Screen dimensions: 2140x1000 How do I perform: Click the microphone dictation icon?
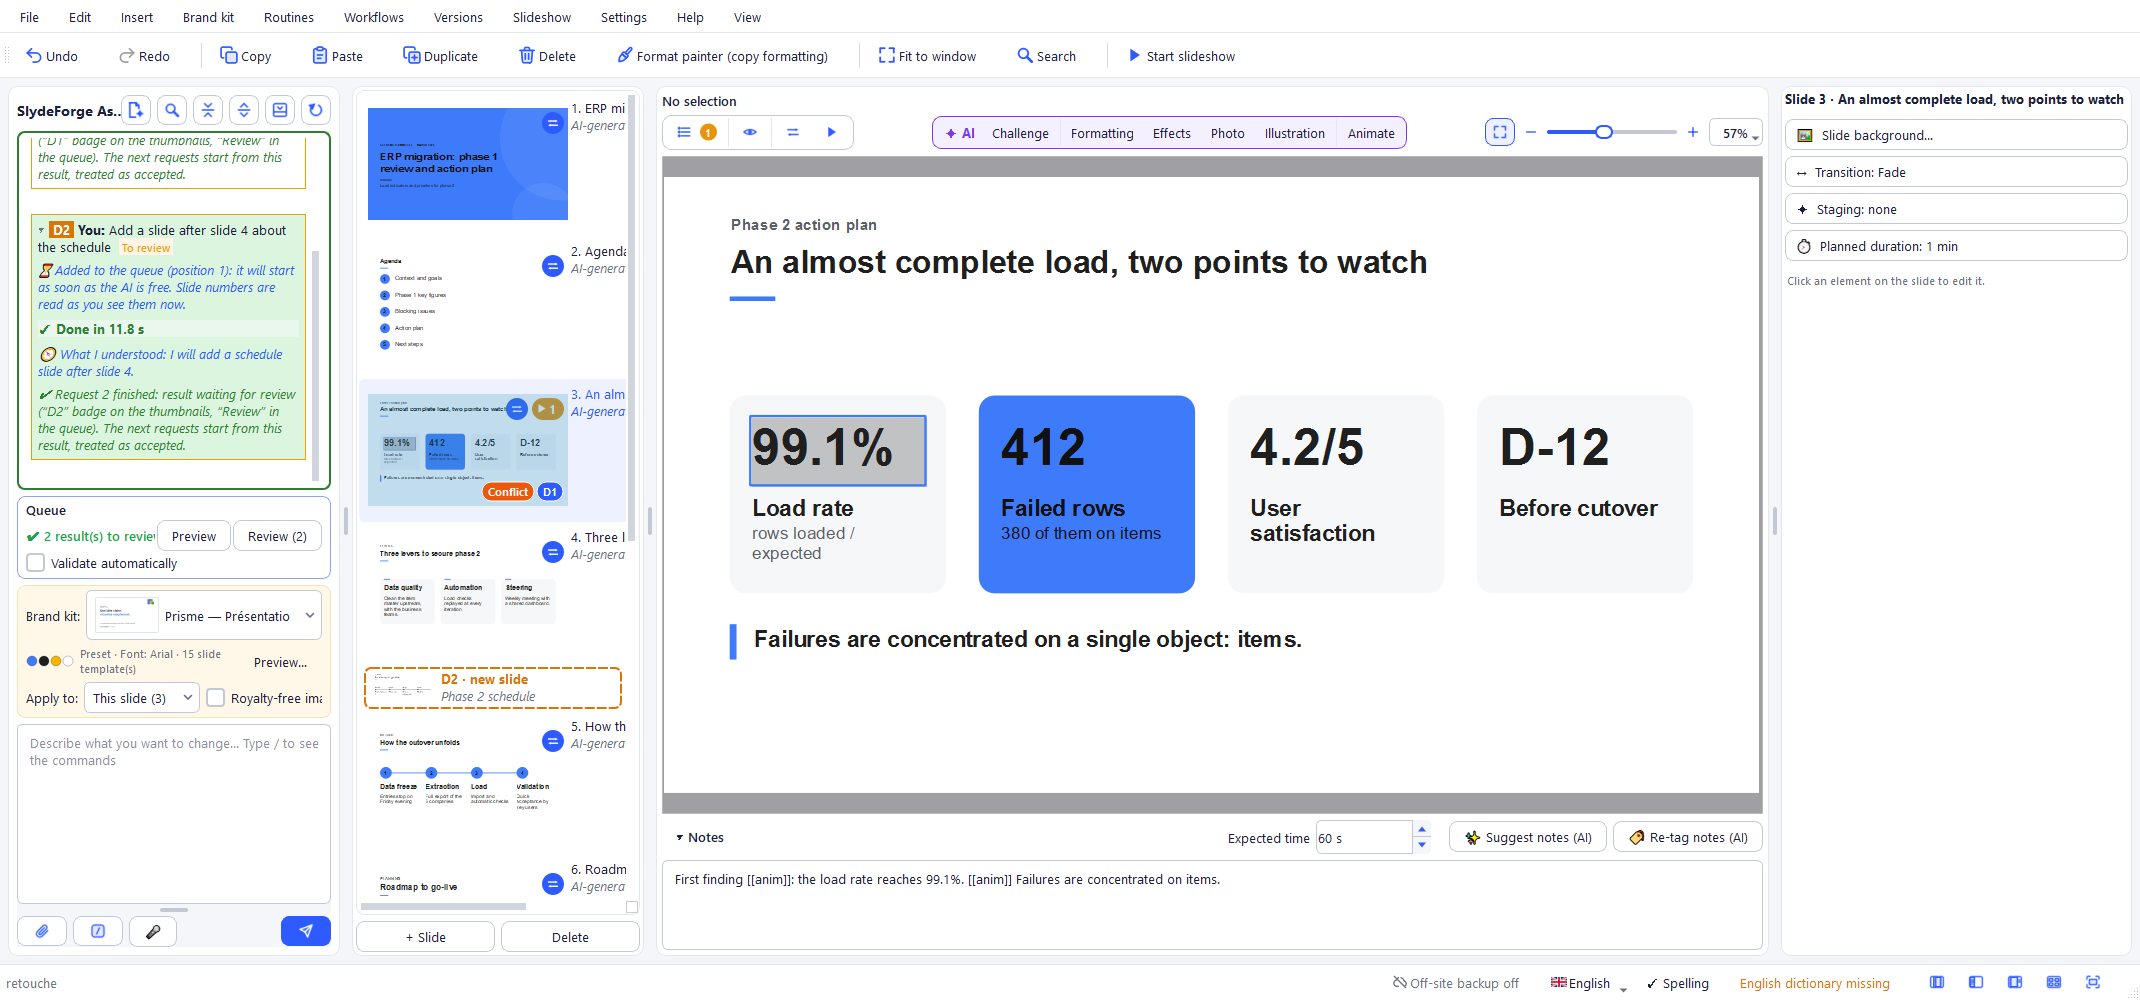coord(153,931)
